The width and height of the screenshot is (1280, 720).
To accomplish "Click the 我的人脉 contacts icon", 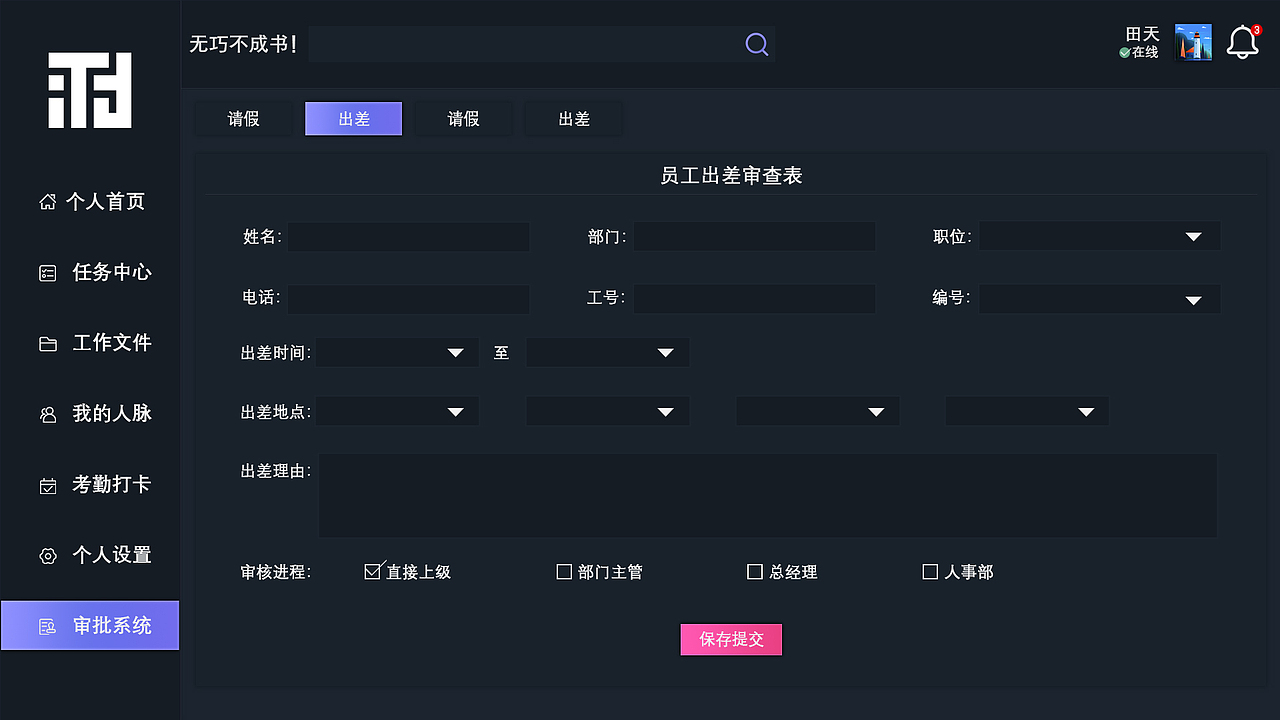I will 47,413.
